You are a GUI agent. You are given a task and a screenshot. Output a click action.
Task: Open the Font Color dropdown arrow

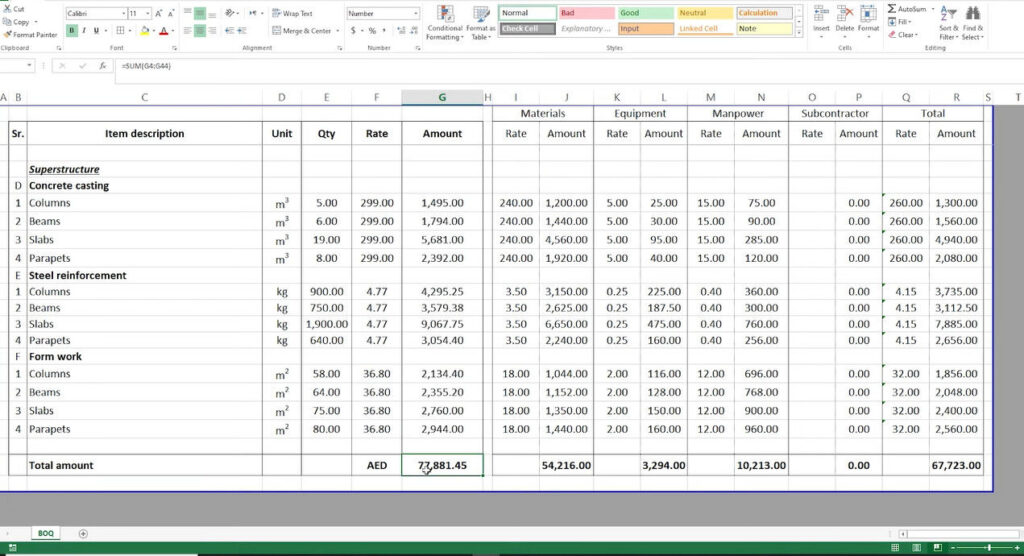point(172,31)
